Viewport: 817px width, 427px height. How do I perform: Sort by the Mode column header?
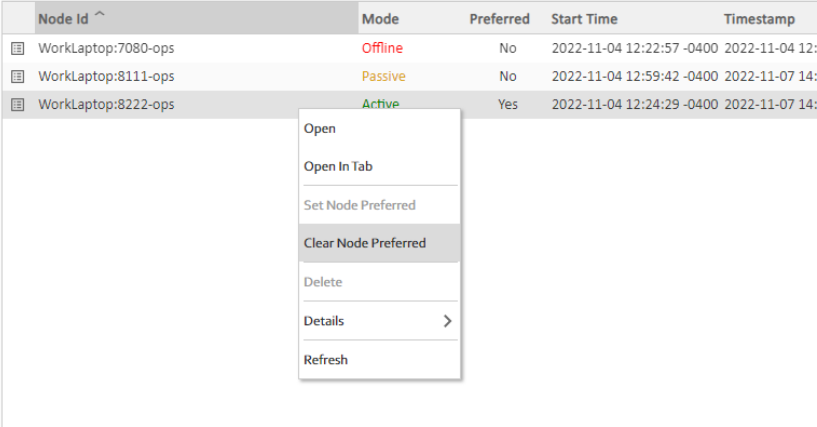point(380,19)
